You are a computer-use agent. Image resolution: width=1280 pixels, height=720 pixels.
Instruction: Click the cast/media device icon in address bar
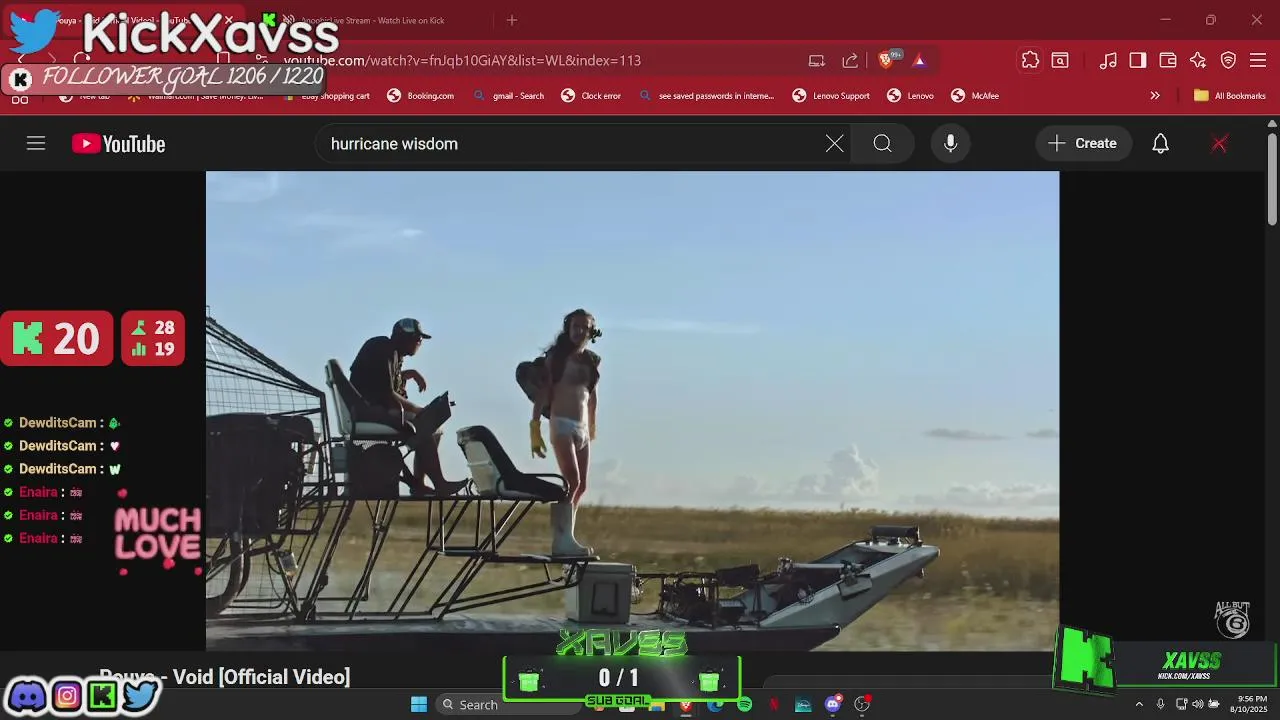click(x=817, y=60)
